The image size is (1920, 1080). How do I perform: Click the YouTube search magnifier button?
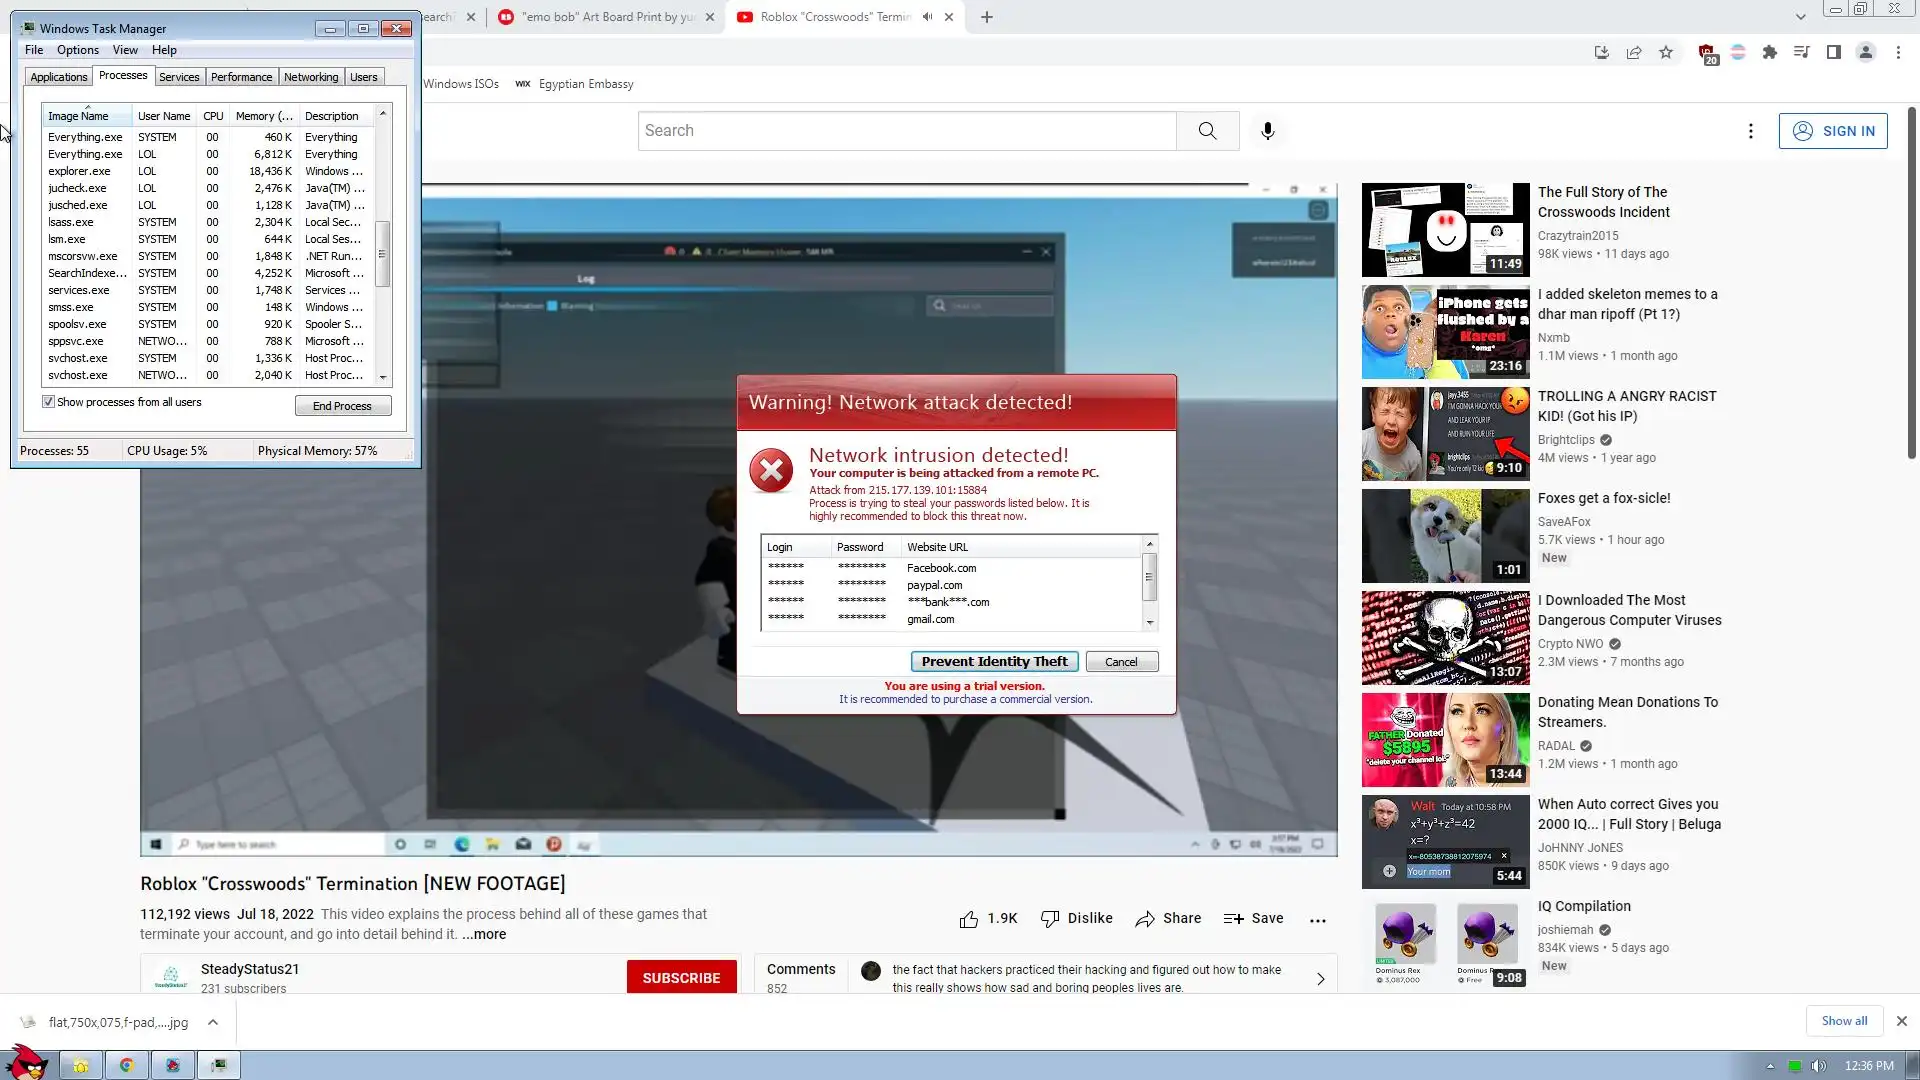tap(1207, 131)
